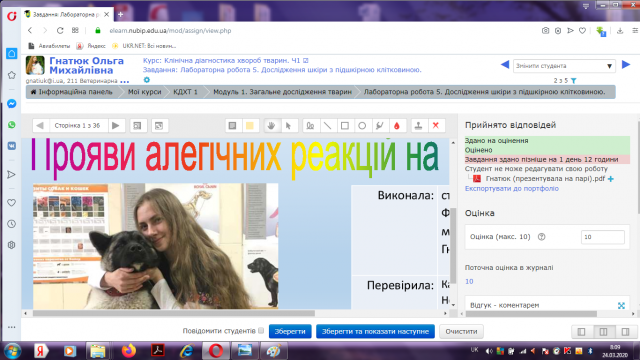Open Авиабилеты bookmark
The height and width of the screenshot is (360, 640).
pos(49,46)
